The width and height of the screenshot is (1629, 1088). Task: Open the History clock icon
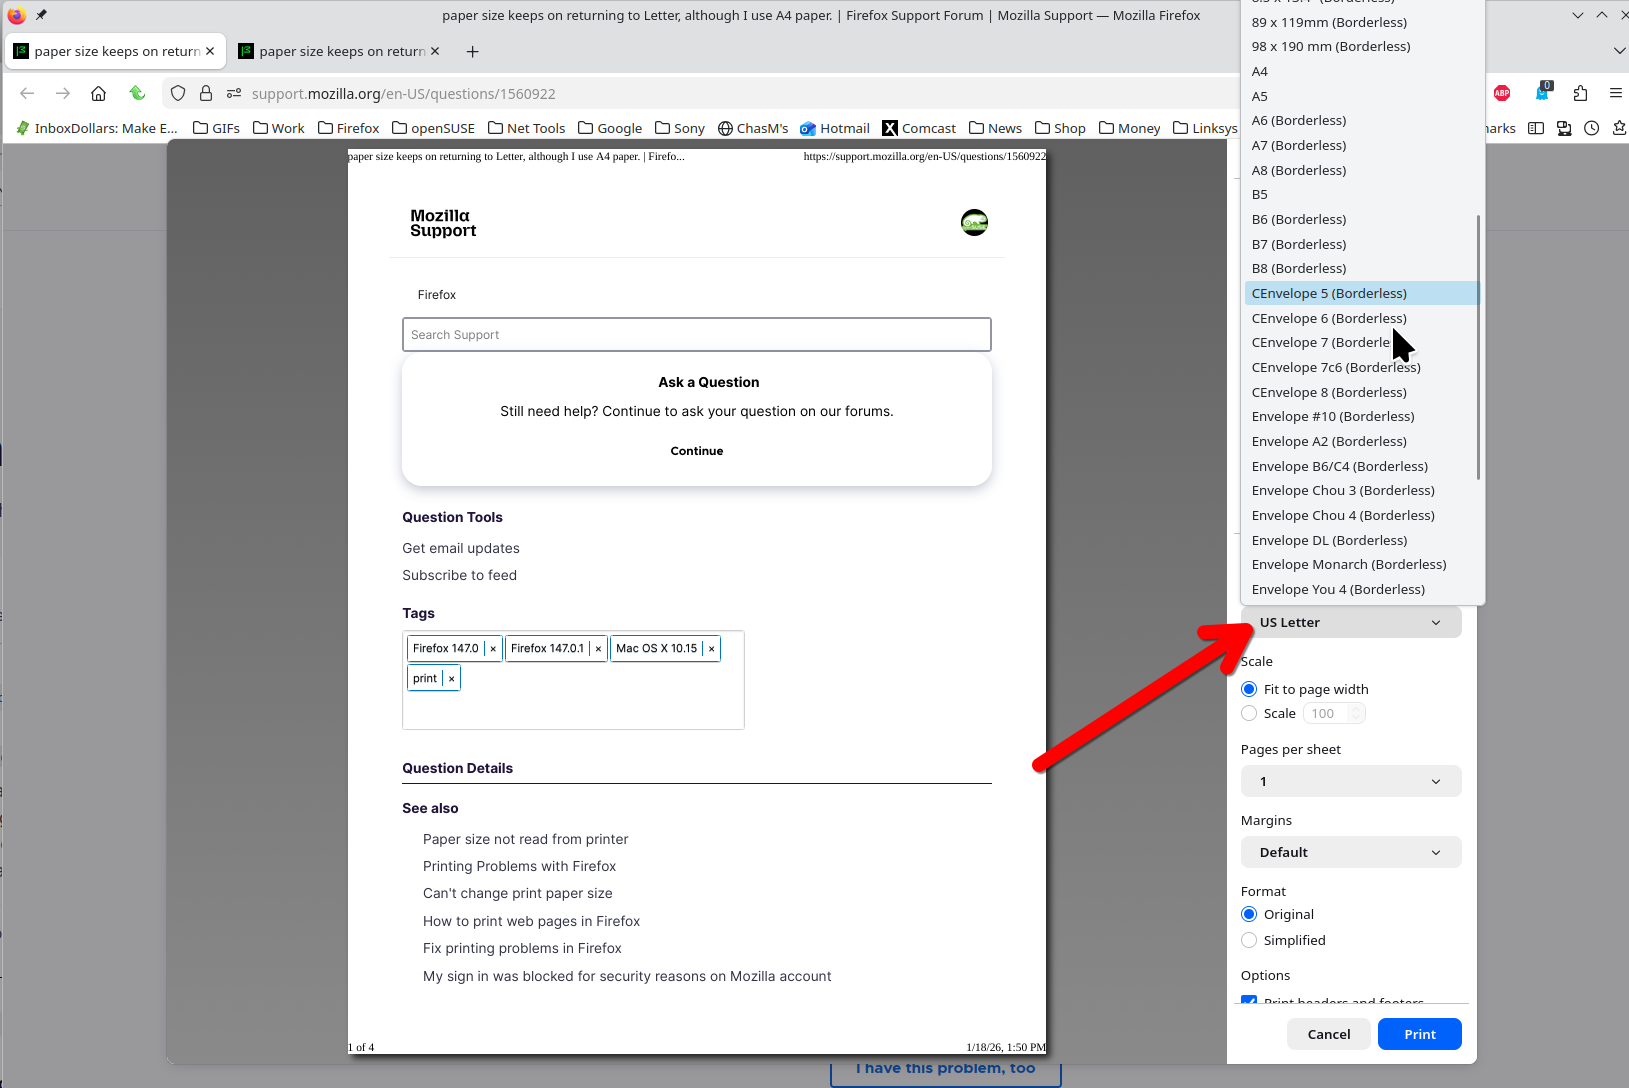[x=1592, y=128]
